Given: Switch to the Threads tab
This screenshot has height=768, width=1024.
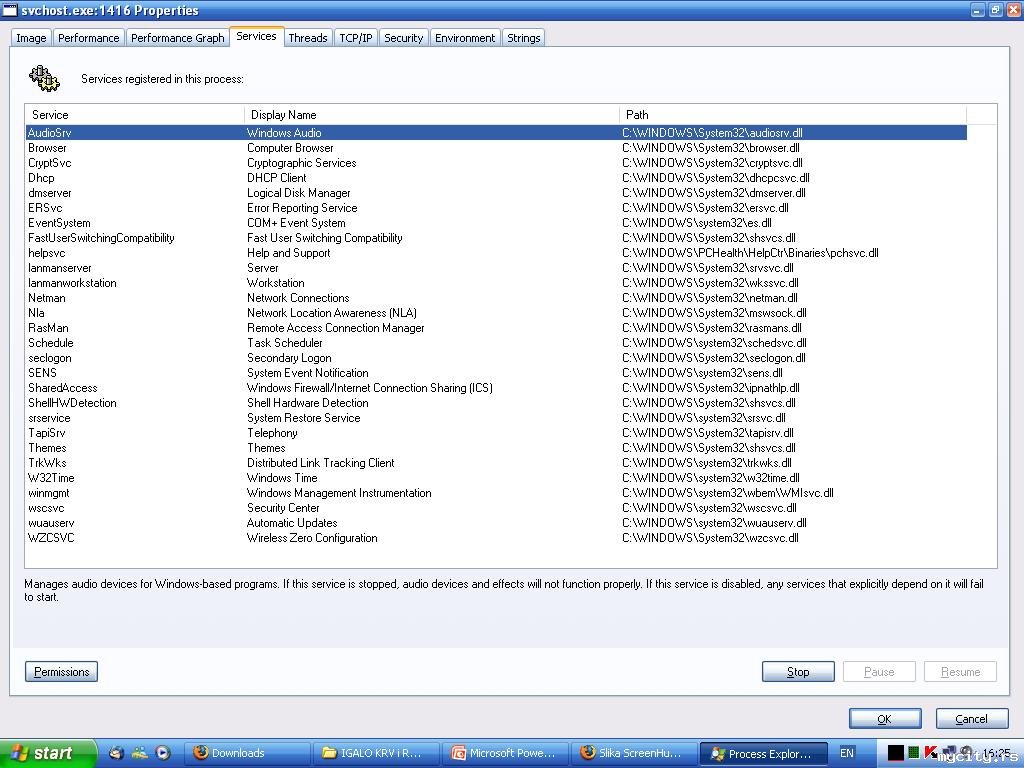Looking at the screenshot, I should tap(308, 38).
